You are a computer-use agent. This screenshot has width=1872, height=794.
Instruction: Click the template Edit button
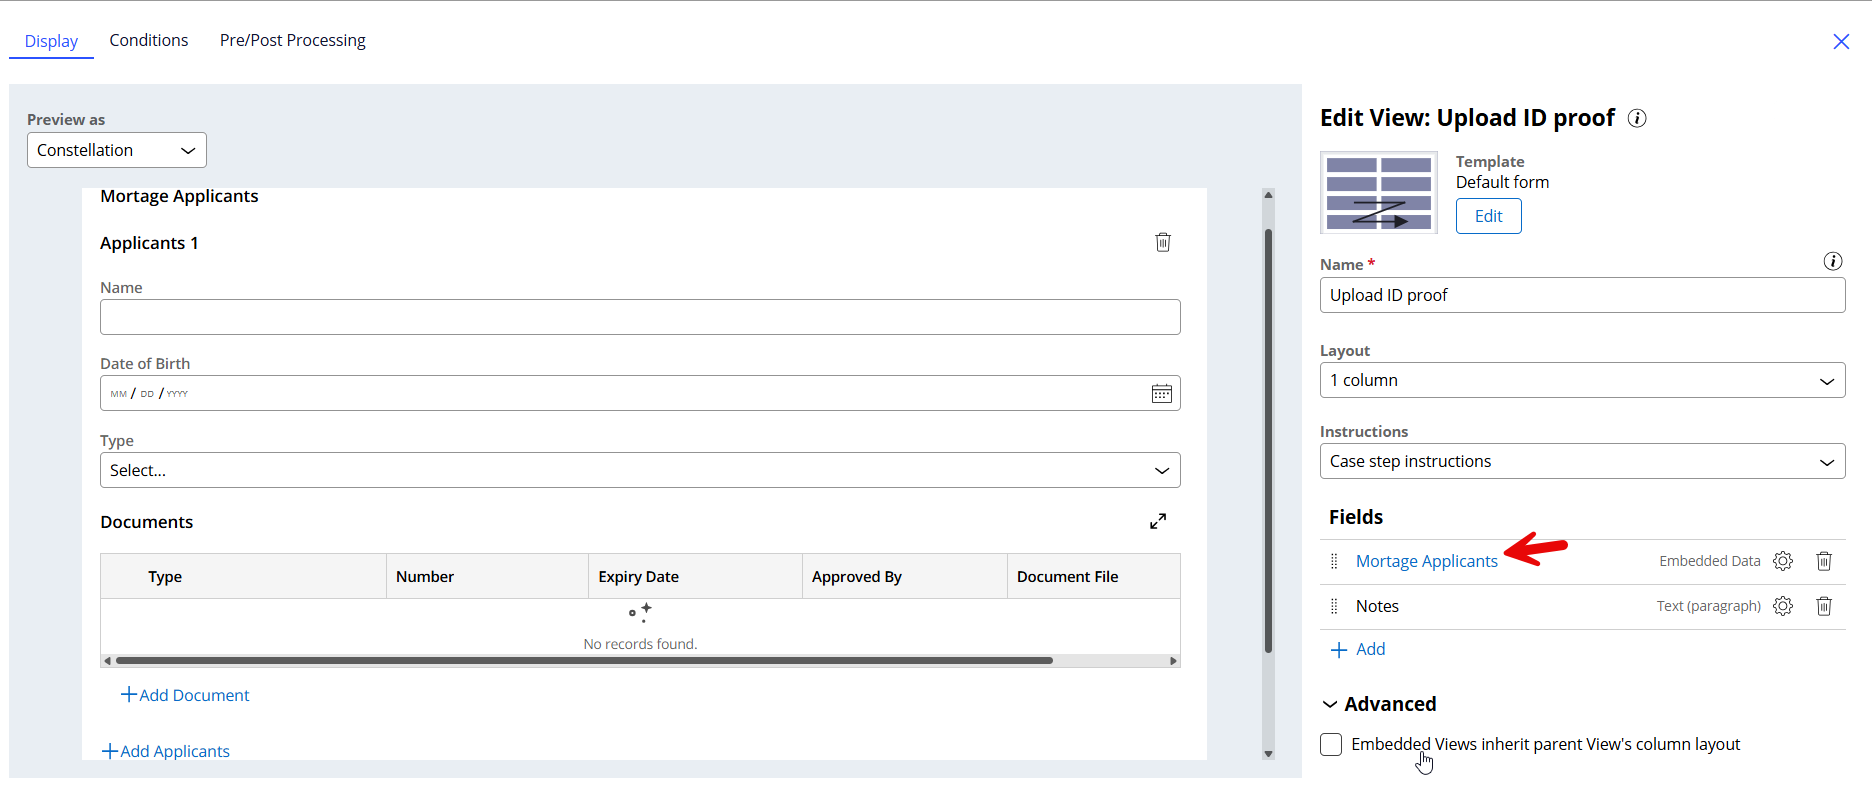pos(1488,216)
